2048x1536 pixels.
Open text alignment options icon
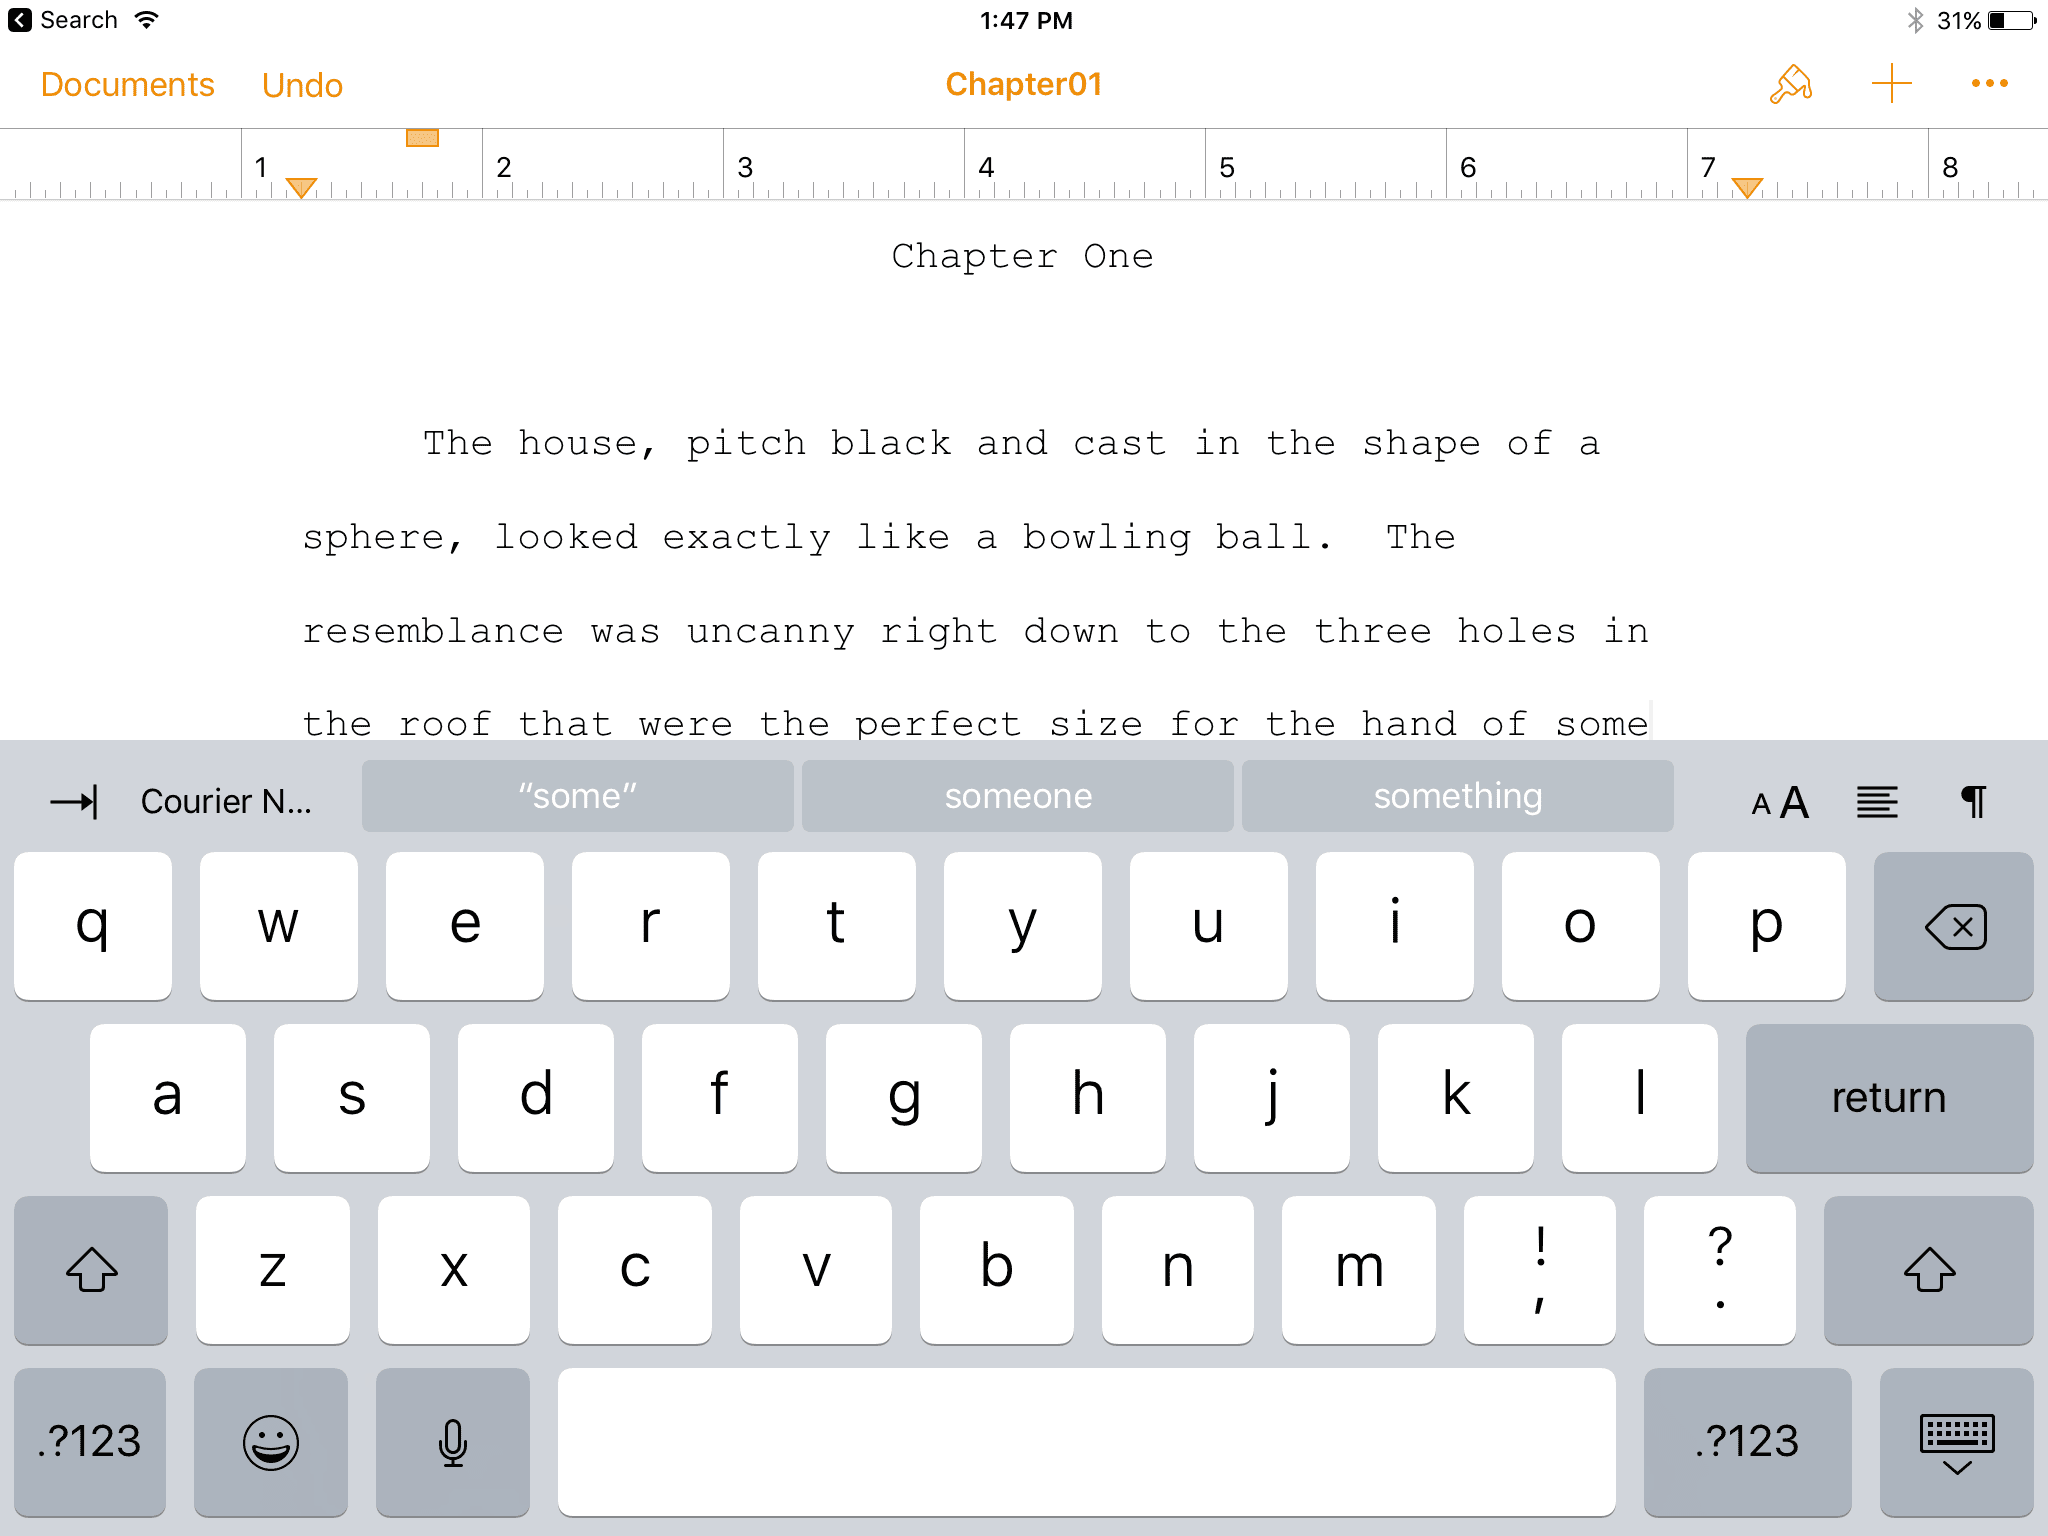pos(1875,795)
